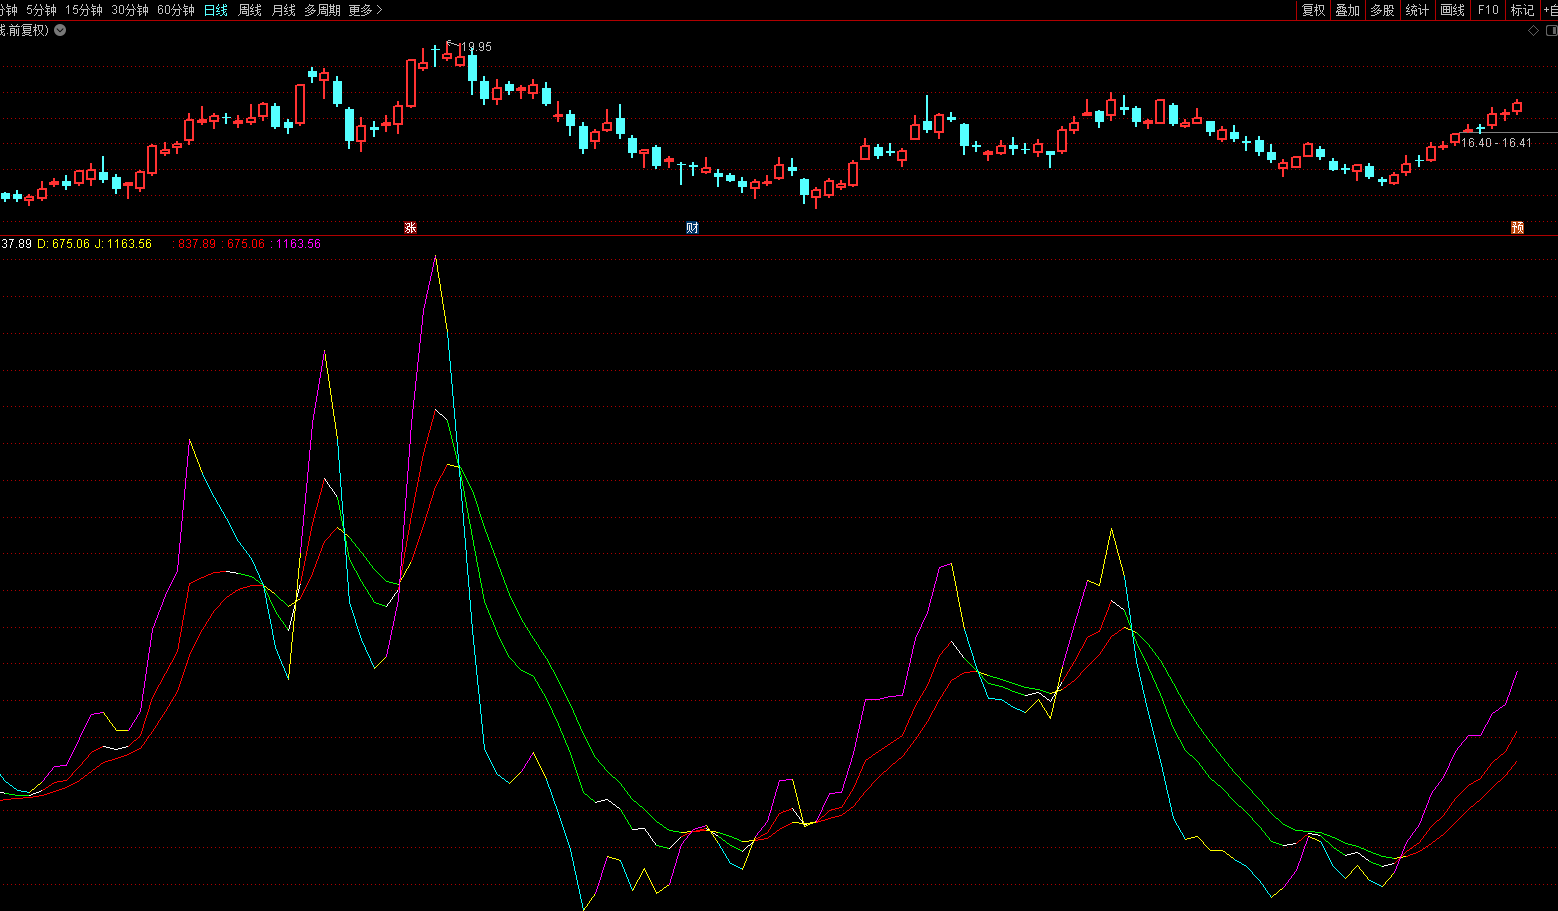Expand the 更多 periods list
The height and width of the screenshot is (911, 1558).
click(365, 10)
